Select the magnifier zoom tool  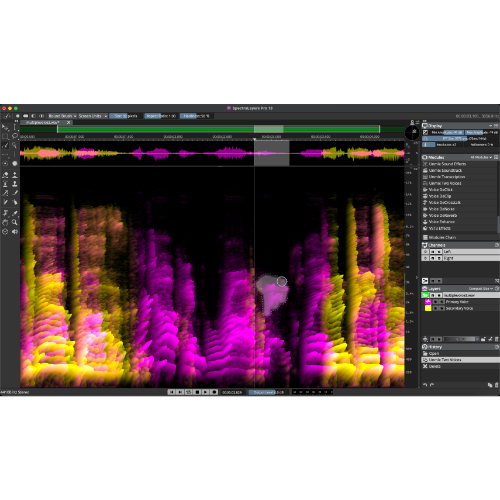coord(15,222)
